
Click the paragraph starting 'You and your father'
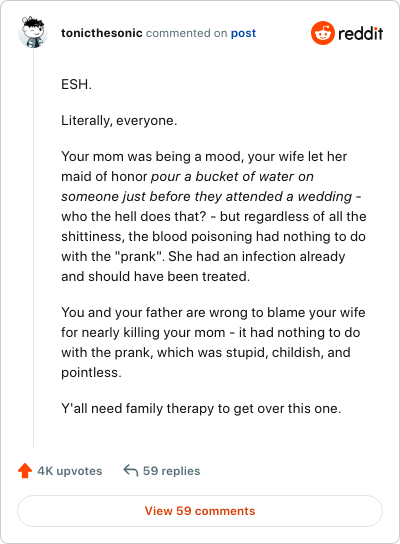pyautogui.click(x=213, y=342)
